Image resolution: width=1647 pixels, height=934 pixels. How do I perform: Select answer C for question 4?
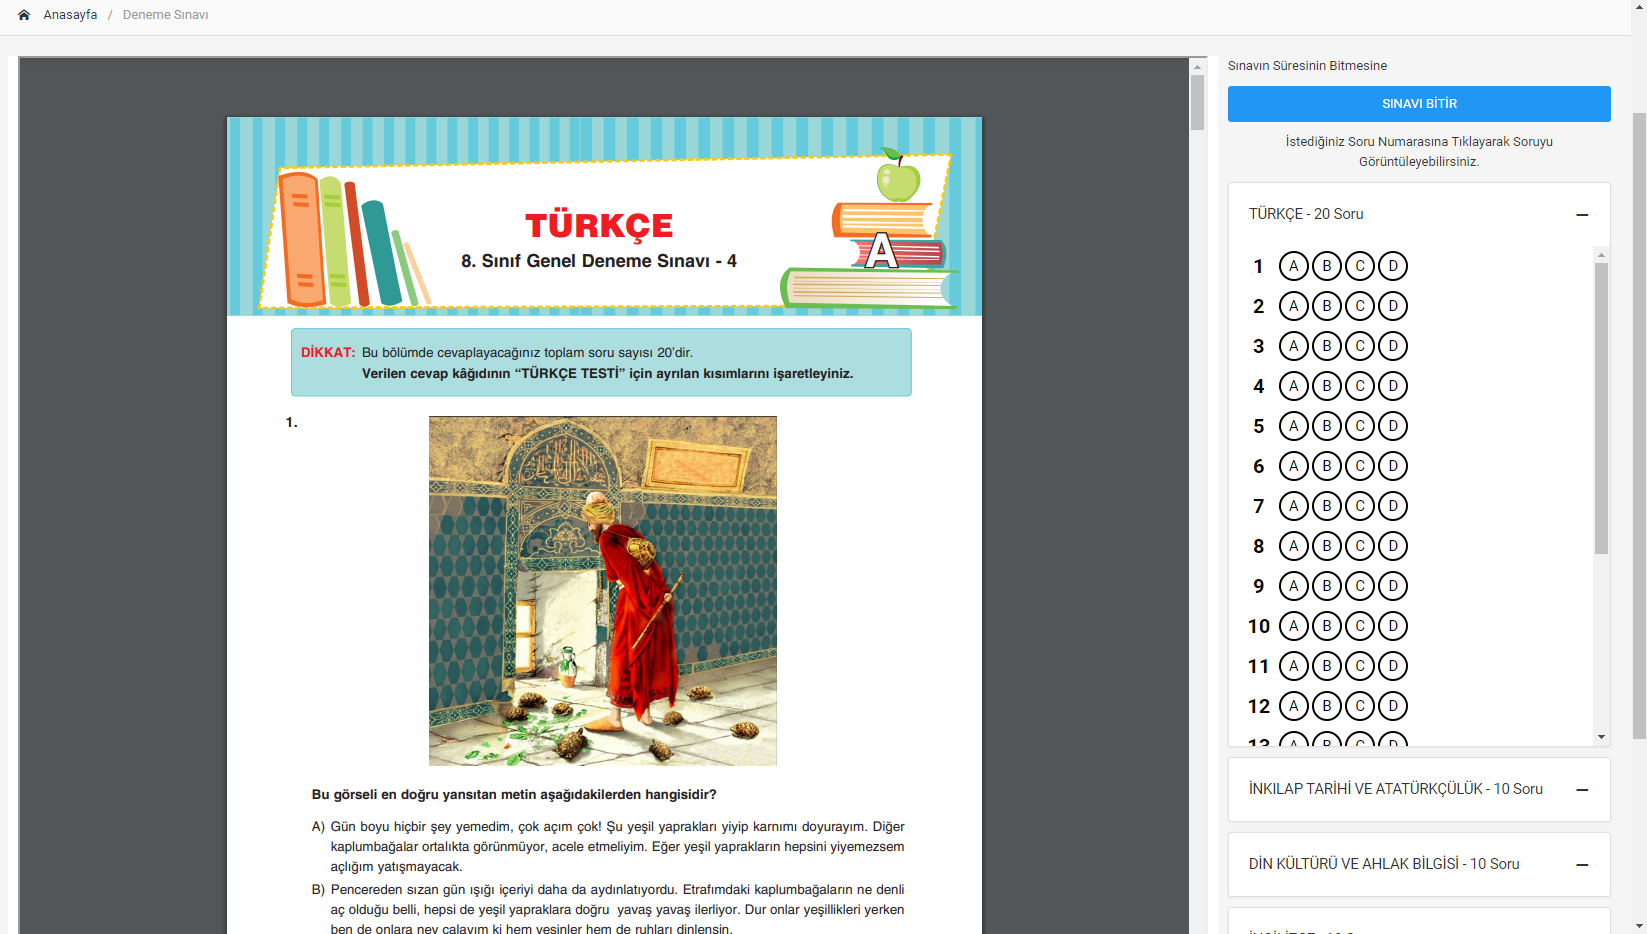point(1360,386)
